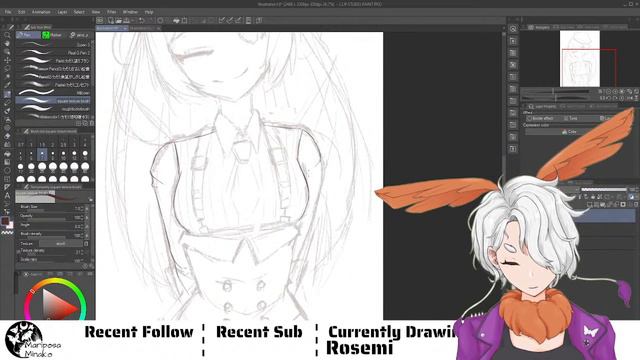Select the transparent color swatch

pos(7,232)
